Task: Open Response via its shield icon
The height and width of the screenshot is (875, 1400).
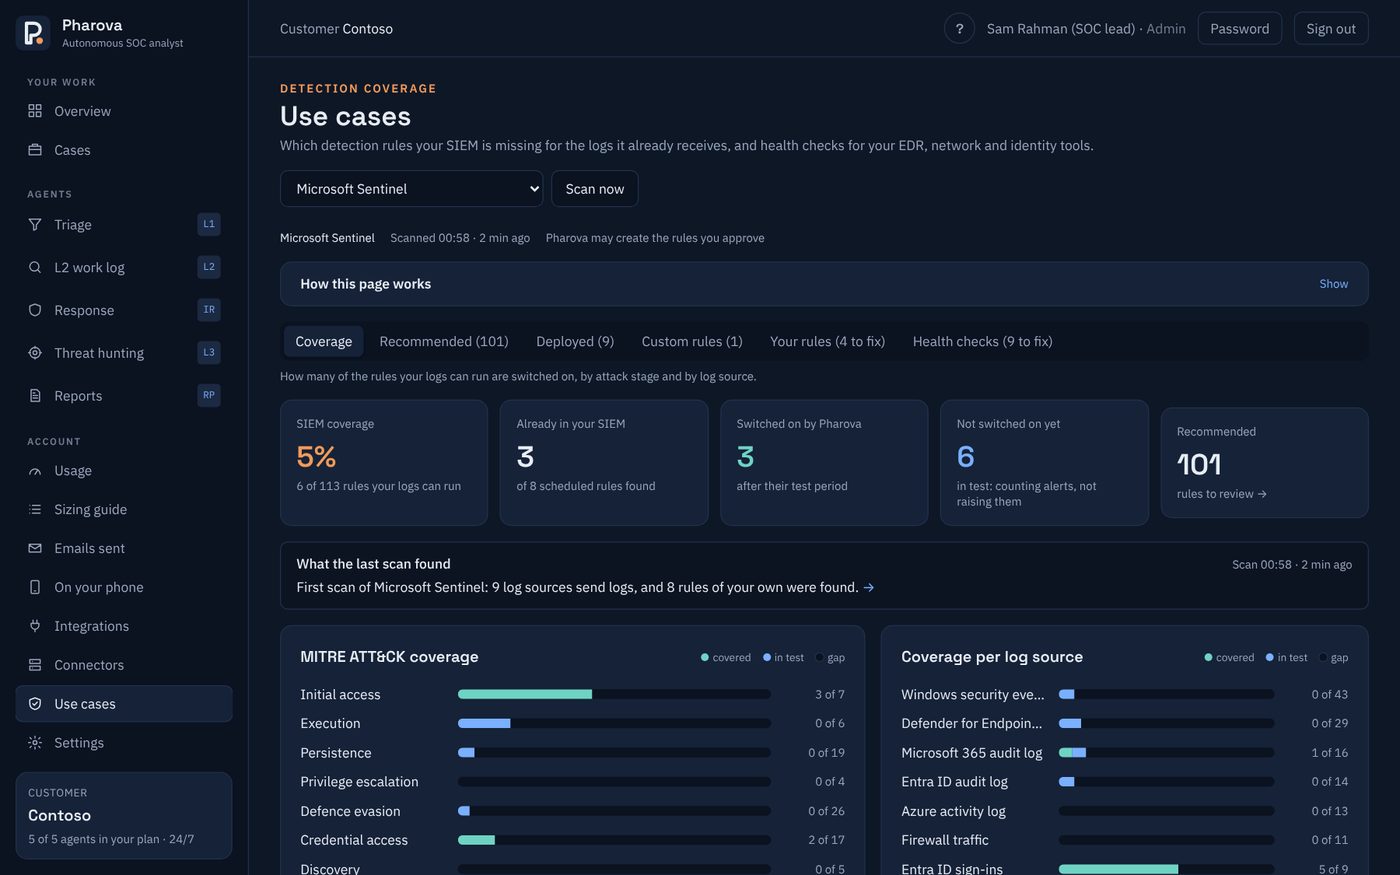Action: tap(35, 310)
